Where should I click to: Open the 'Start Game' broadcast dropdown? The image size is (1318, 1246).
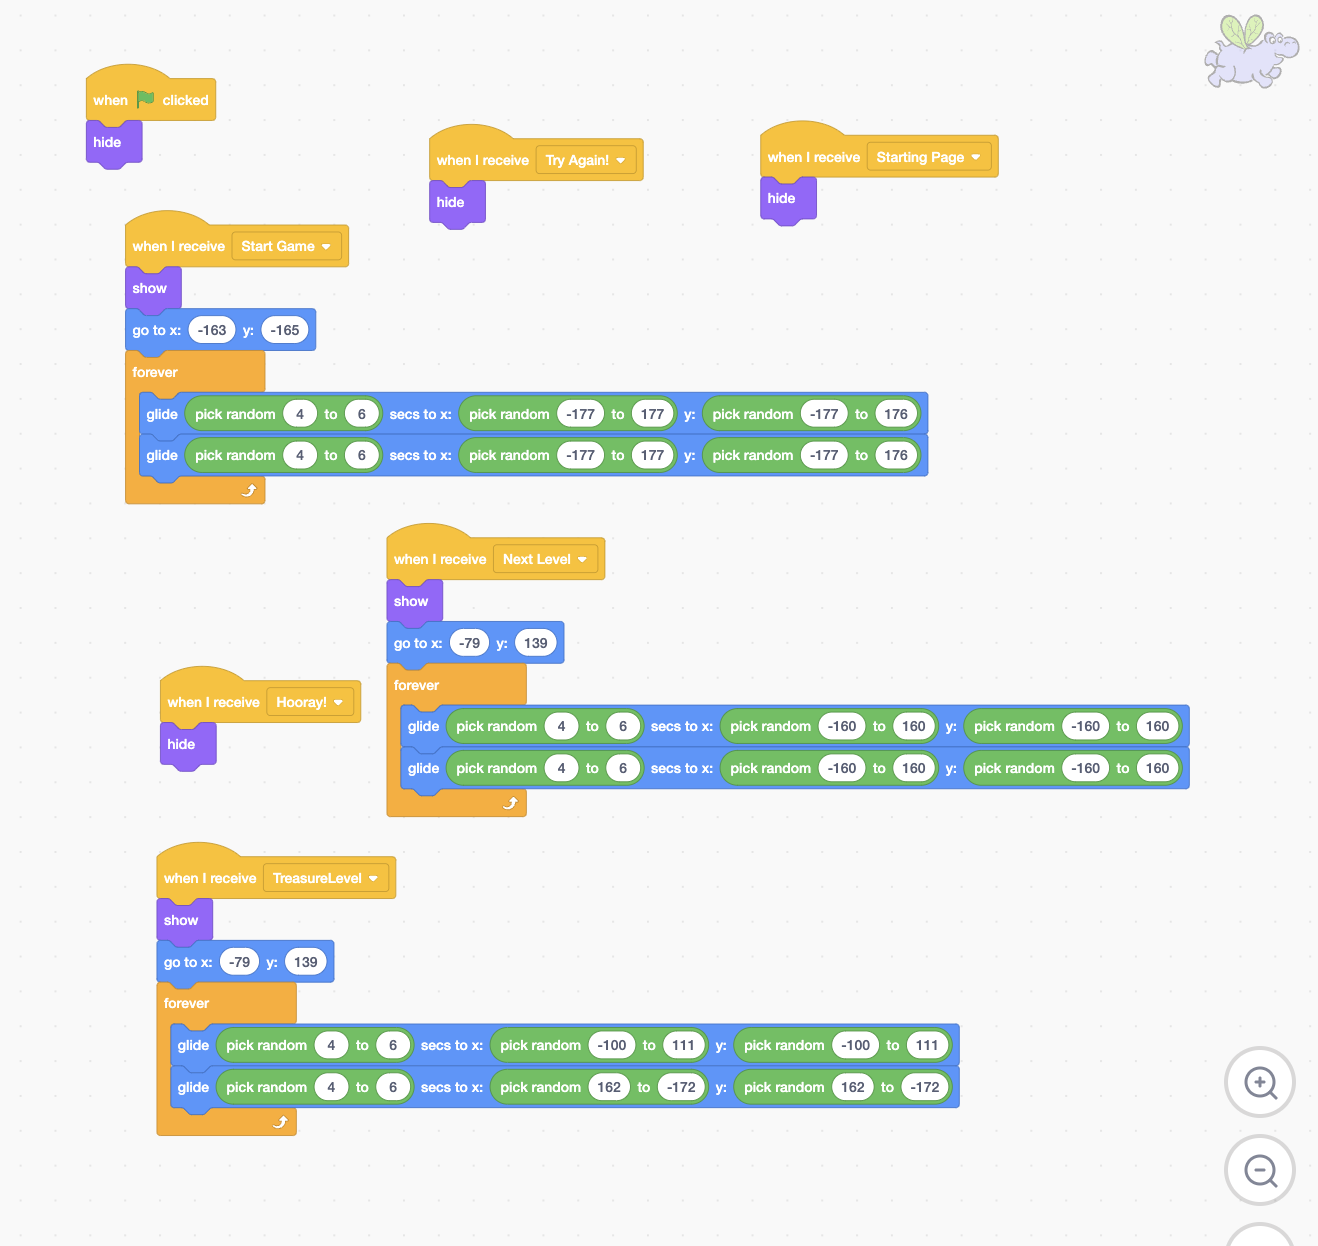point(326,246)
